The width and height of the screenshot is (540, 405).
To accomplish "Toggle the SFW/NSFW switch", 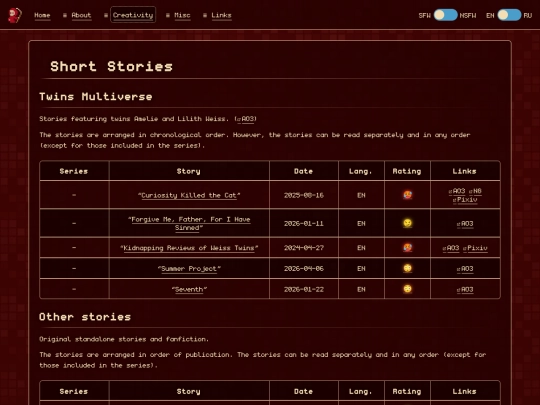I will point(445,15).
